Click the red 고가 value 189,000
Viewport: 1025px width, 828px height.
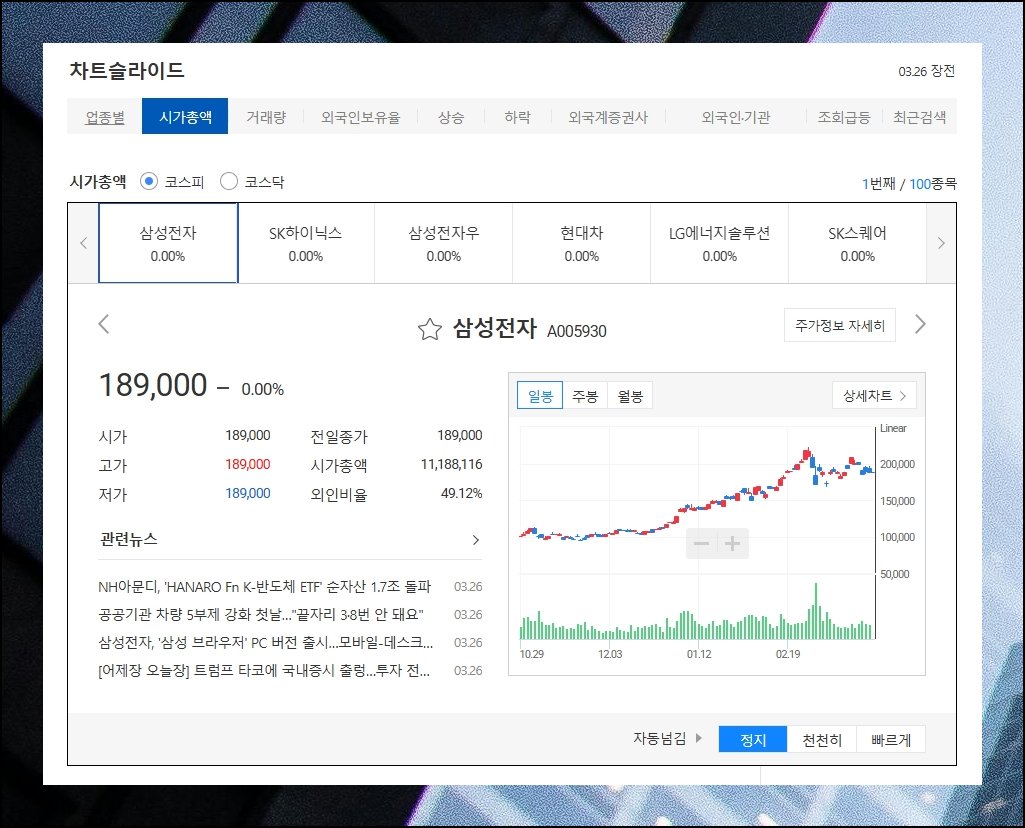[248, 465]
